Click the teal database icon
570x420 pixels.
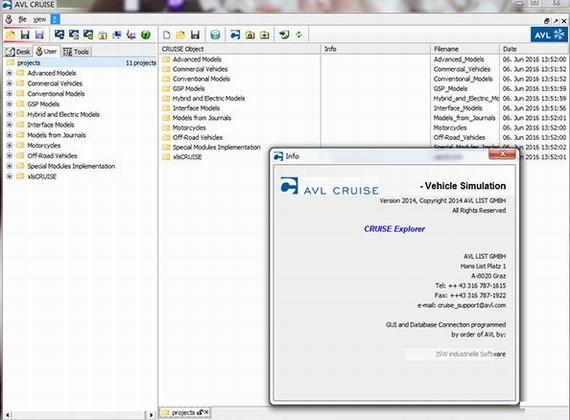(x=215, y=35)
